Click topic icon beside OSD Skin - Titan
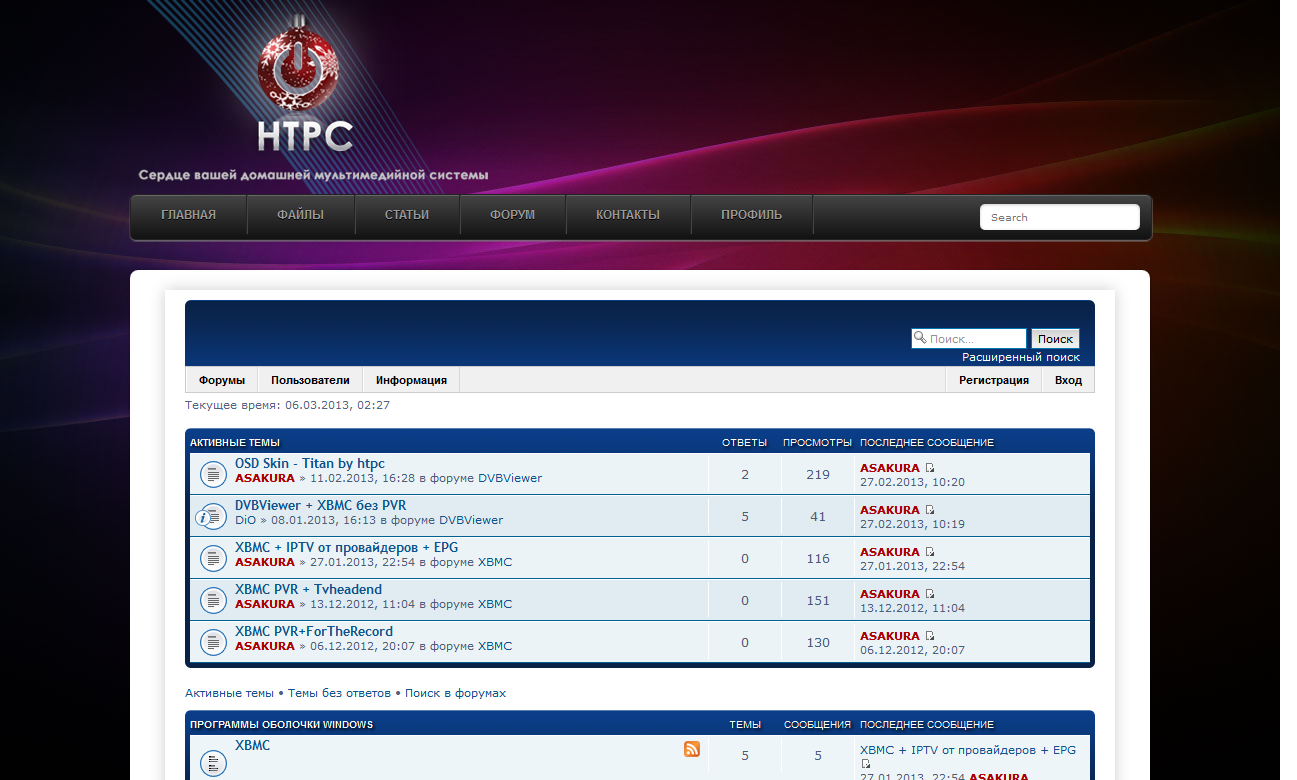Screen dimensions: 1297x780 [213, 474]
